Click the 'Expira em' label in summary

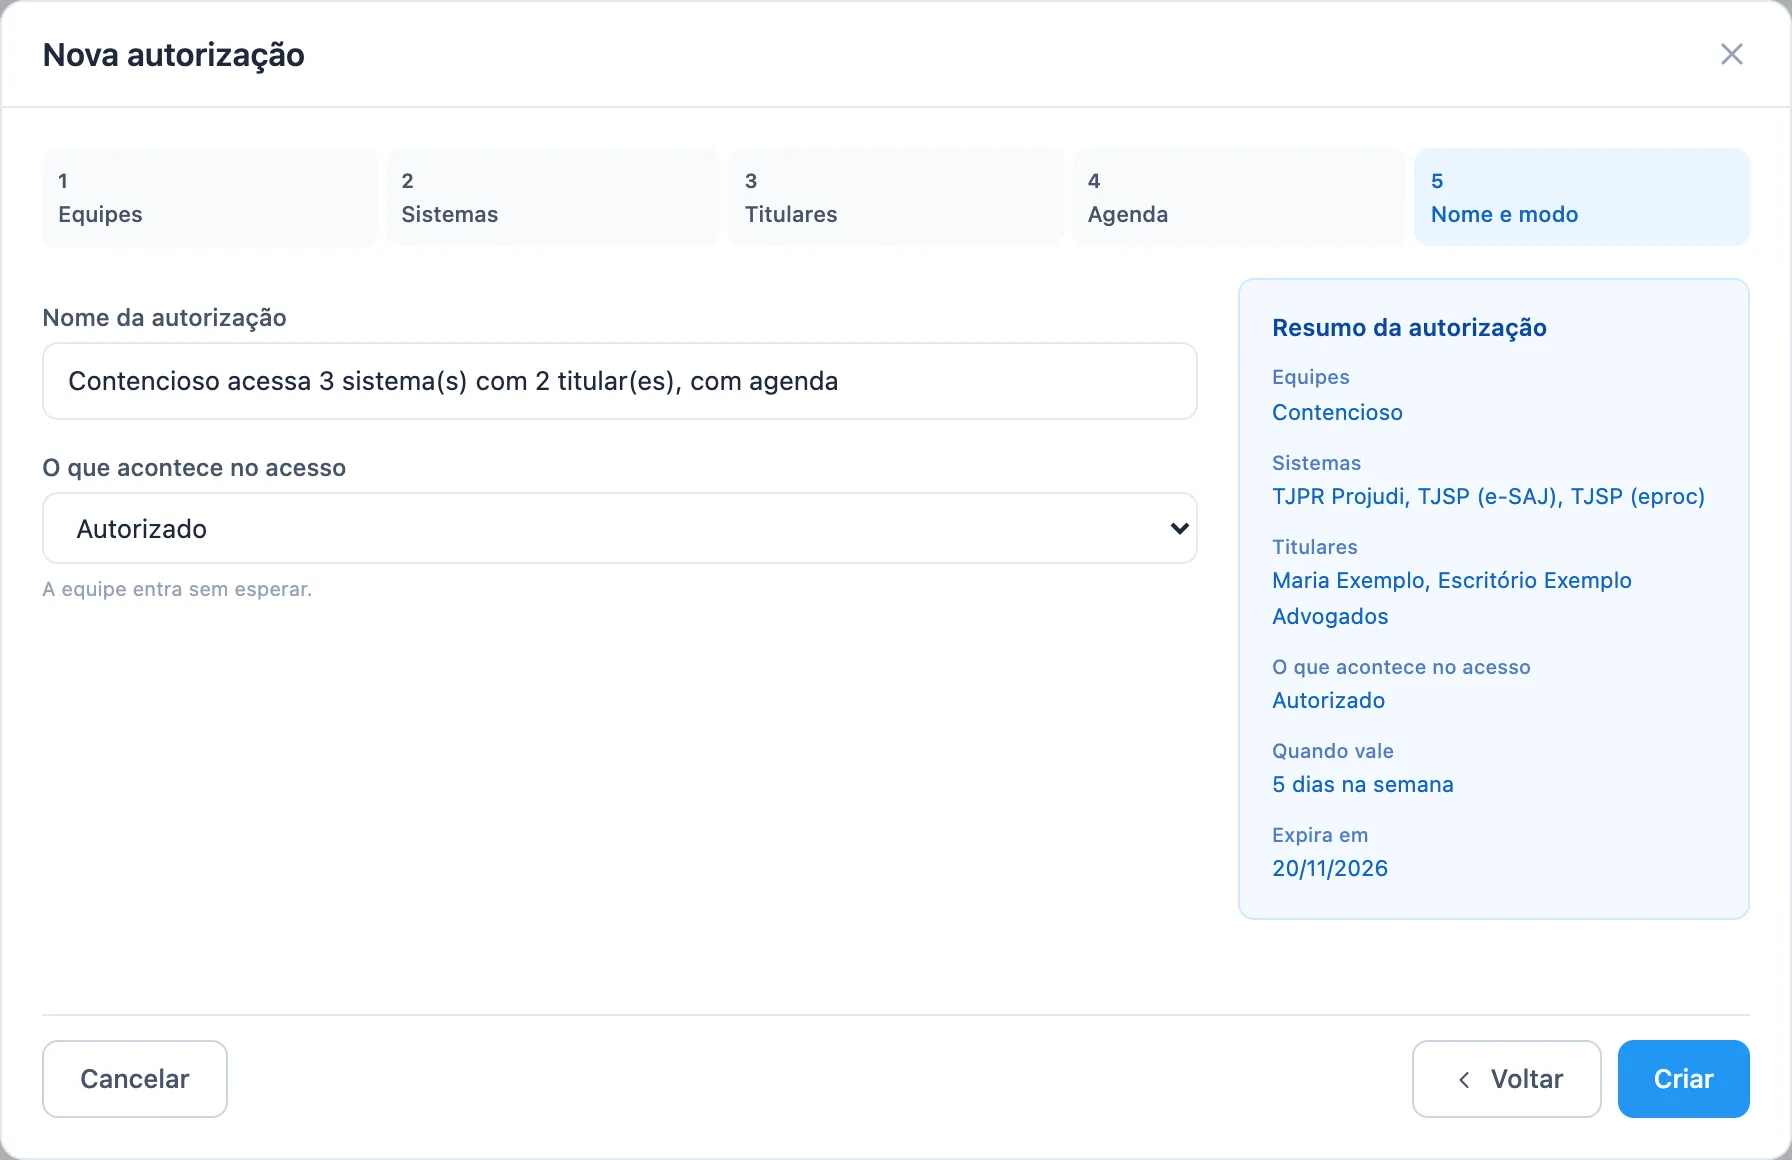click(x=1319, y=835)
